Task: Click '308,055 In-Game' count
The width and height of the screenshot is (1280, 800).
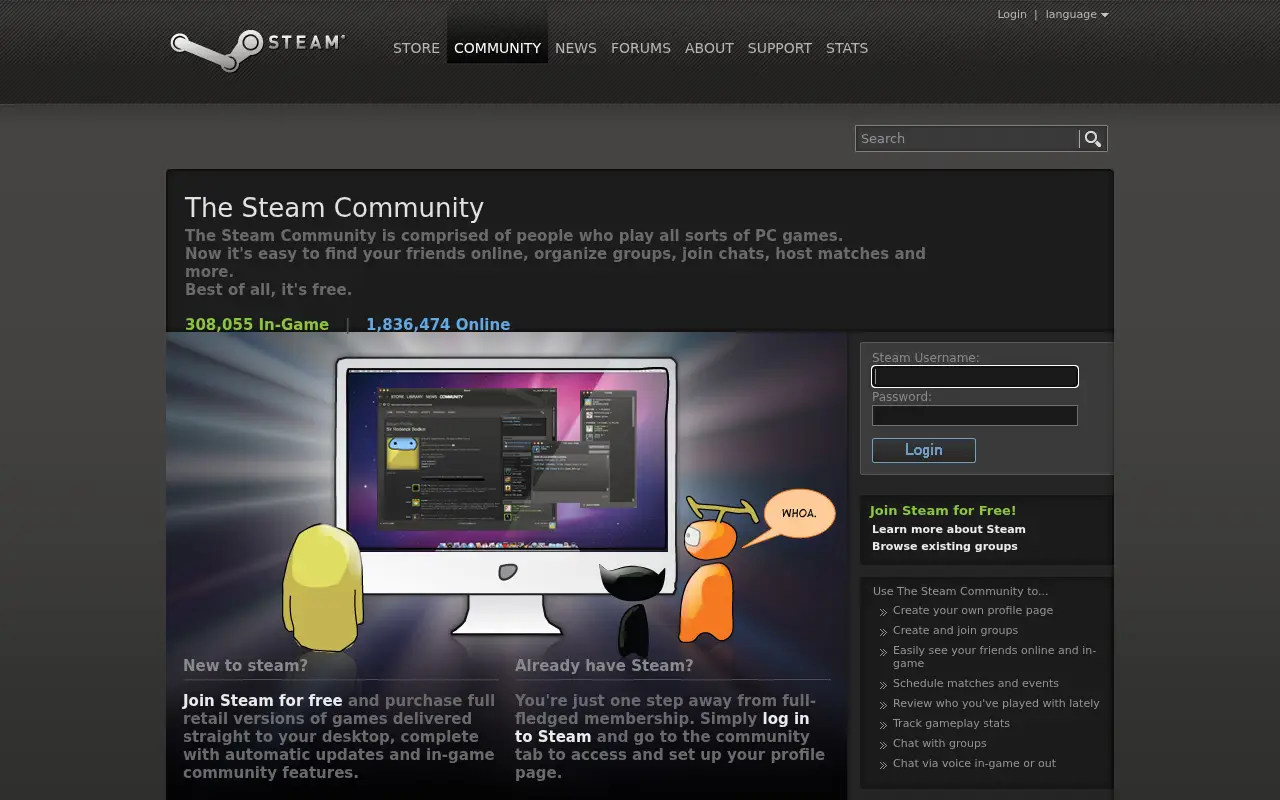Action: pos(257,324)
